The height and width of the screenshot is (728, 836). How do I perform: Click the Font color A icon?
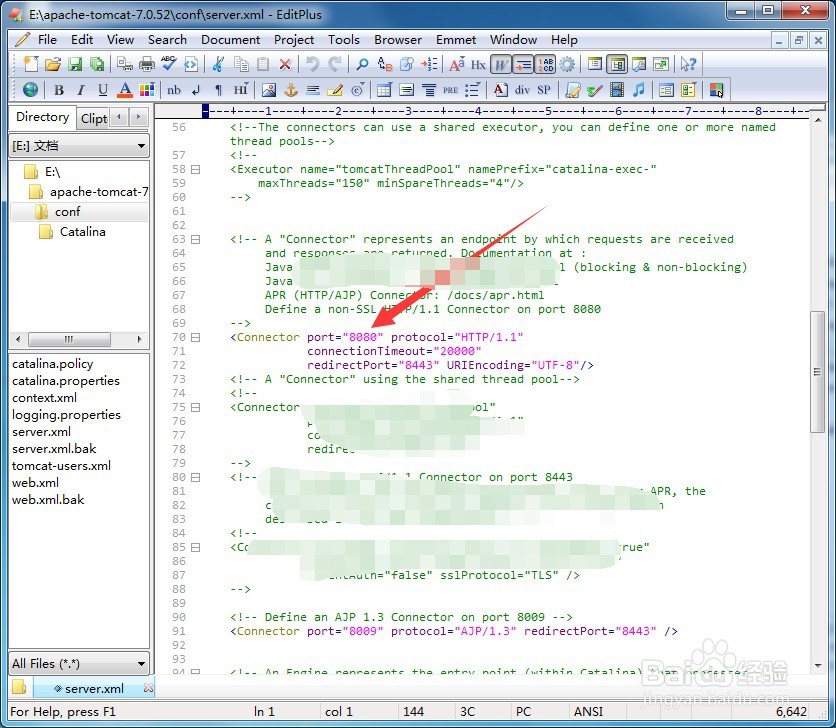pos(125,90)
